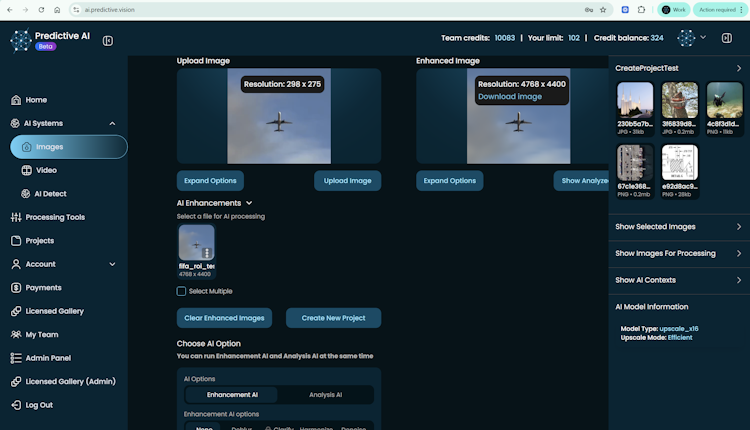This screenshot has width=750, height=430.
Task: Open the browser extensions puzzle icon
Action: pyautogui.click(x=641, y=10)
